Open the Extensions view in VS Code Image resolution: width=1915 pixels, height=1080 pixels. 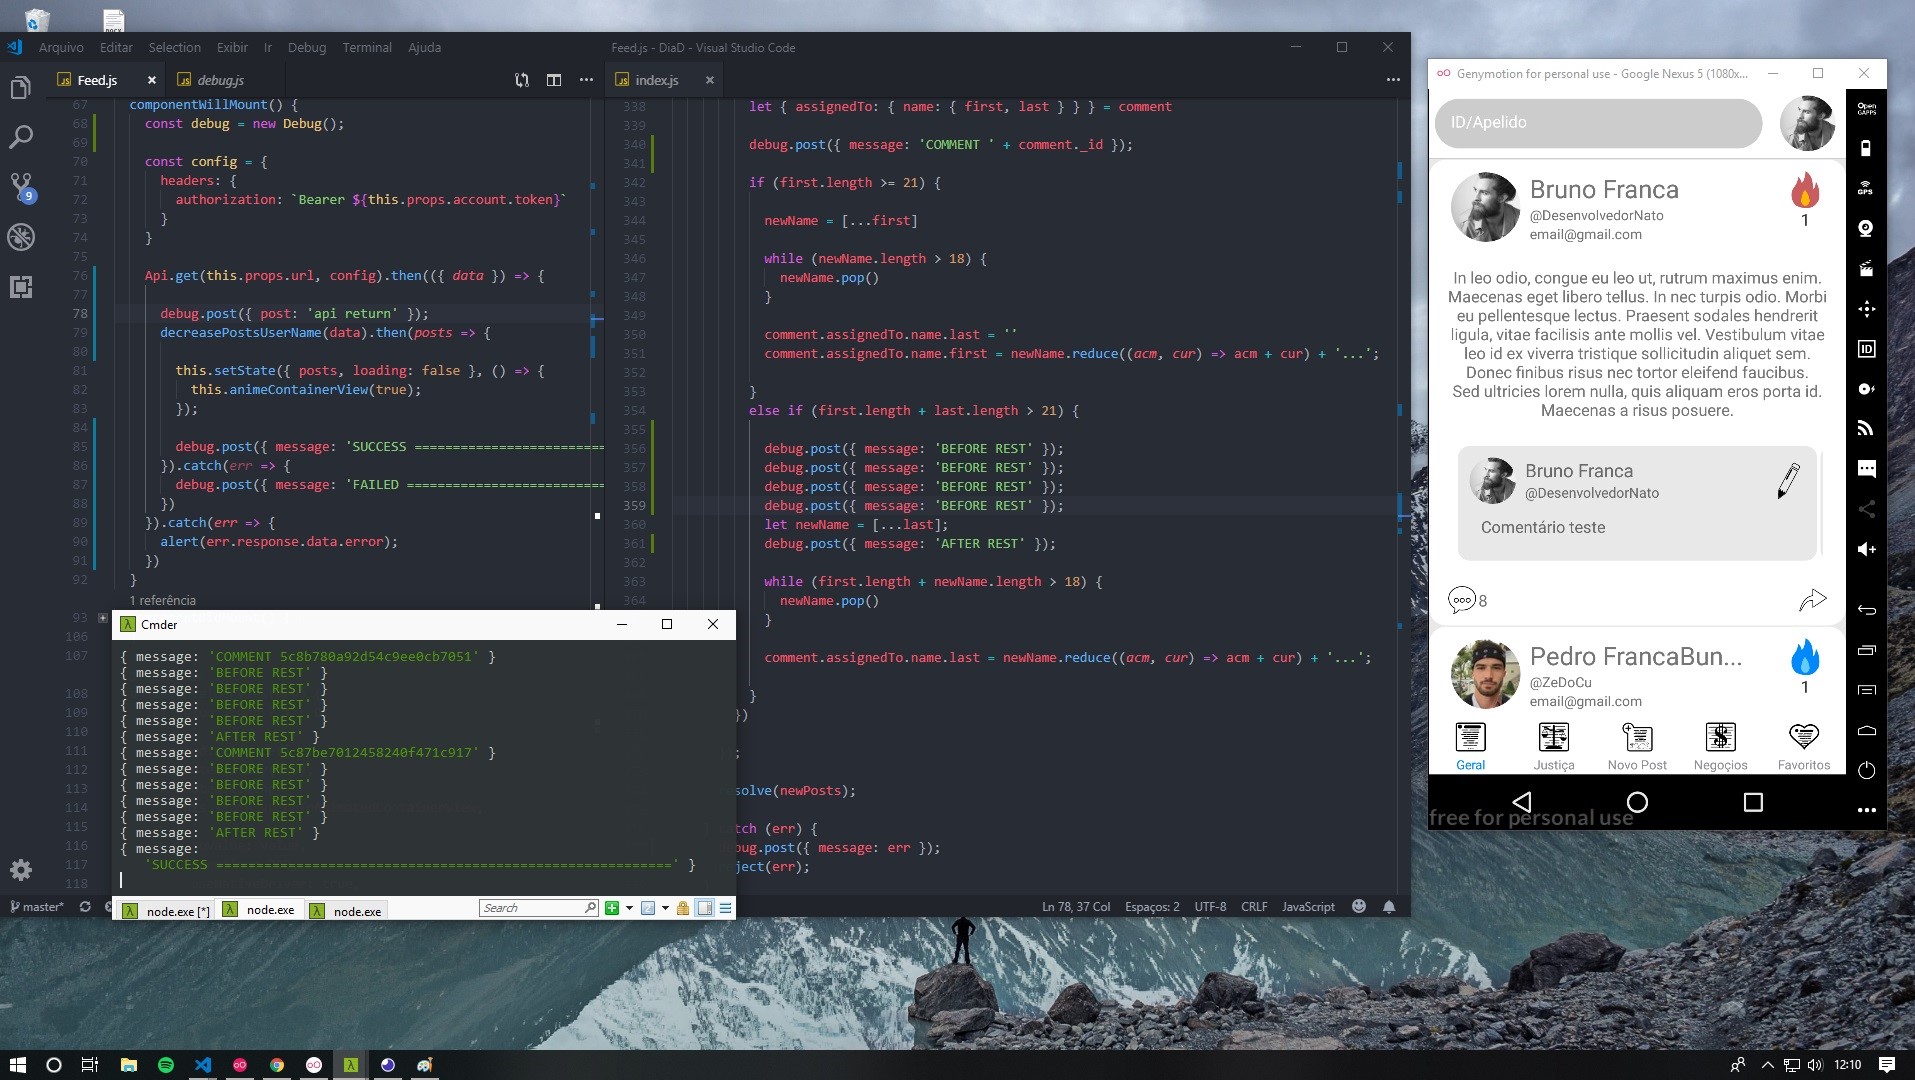click(21, 288)
